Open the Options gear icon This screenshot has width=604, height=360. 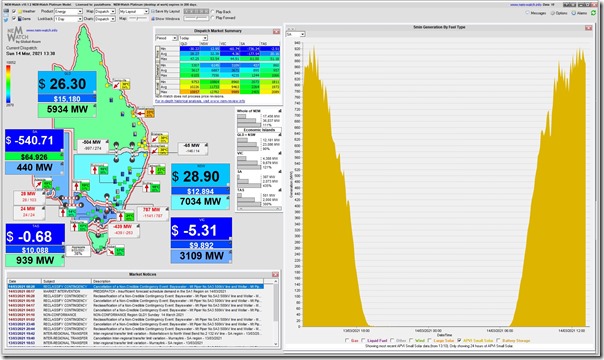[553, 13]
